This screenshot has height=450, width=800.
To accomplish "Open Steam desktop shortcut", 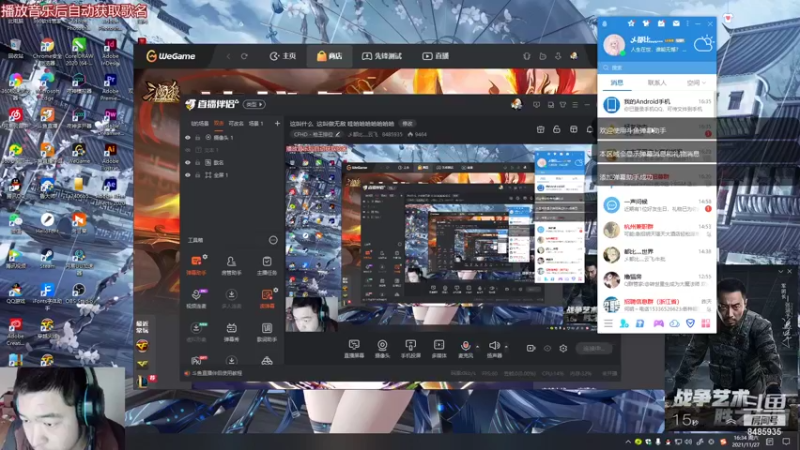I will 47,258.
